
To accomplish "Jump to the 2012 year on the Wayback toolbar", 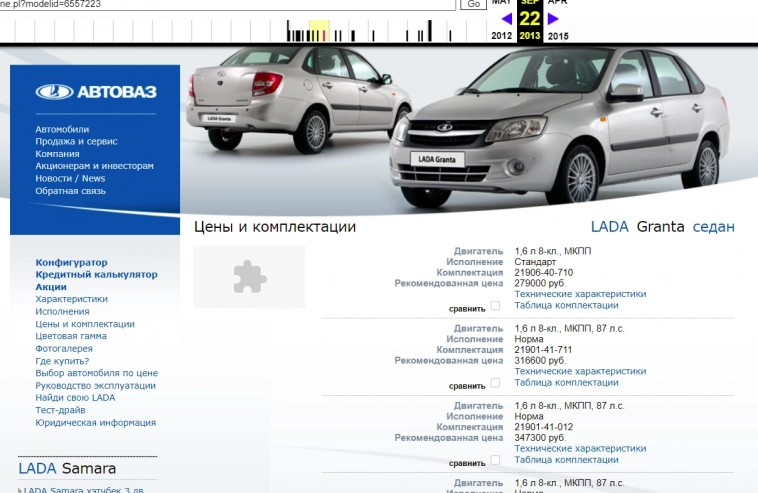I will (502, 36).
